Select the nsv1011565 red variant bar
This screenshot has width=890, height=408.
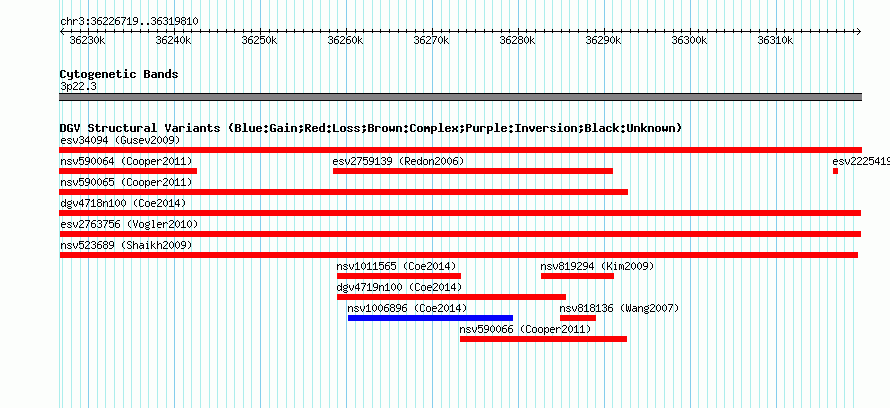point(399,276)
